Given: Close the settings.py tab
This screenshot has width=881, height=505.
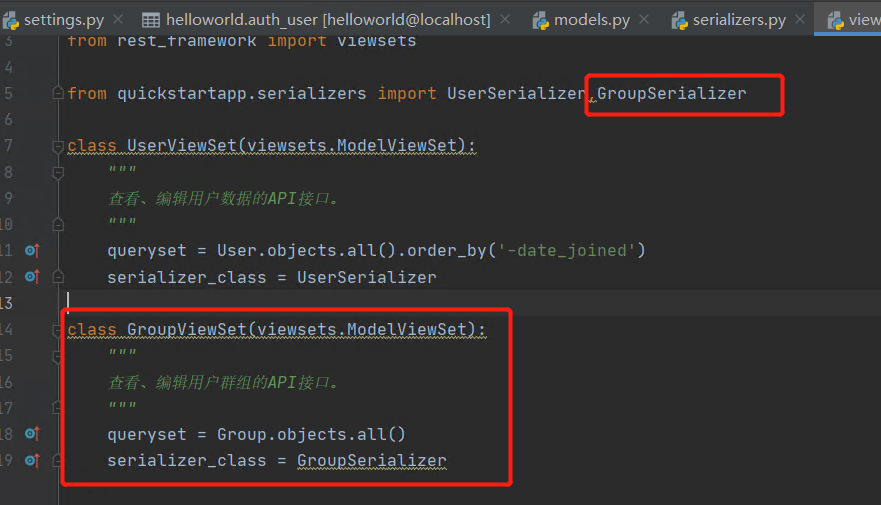Looking at the screenshot, I should pos(118,20).
